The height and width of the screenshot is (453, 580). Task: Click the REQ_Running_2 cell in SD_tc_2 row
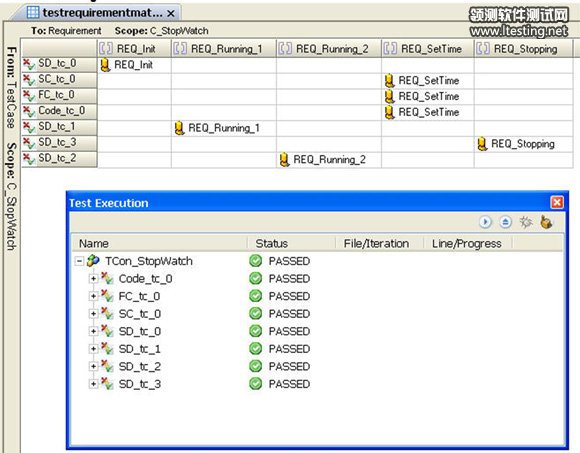coord(329,160)
